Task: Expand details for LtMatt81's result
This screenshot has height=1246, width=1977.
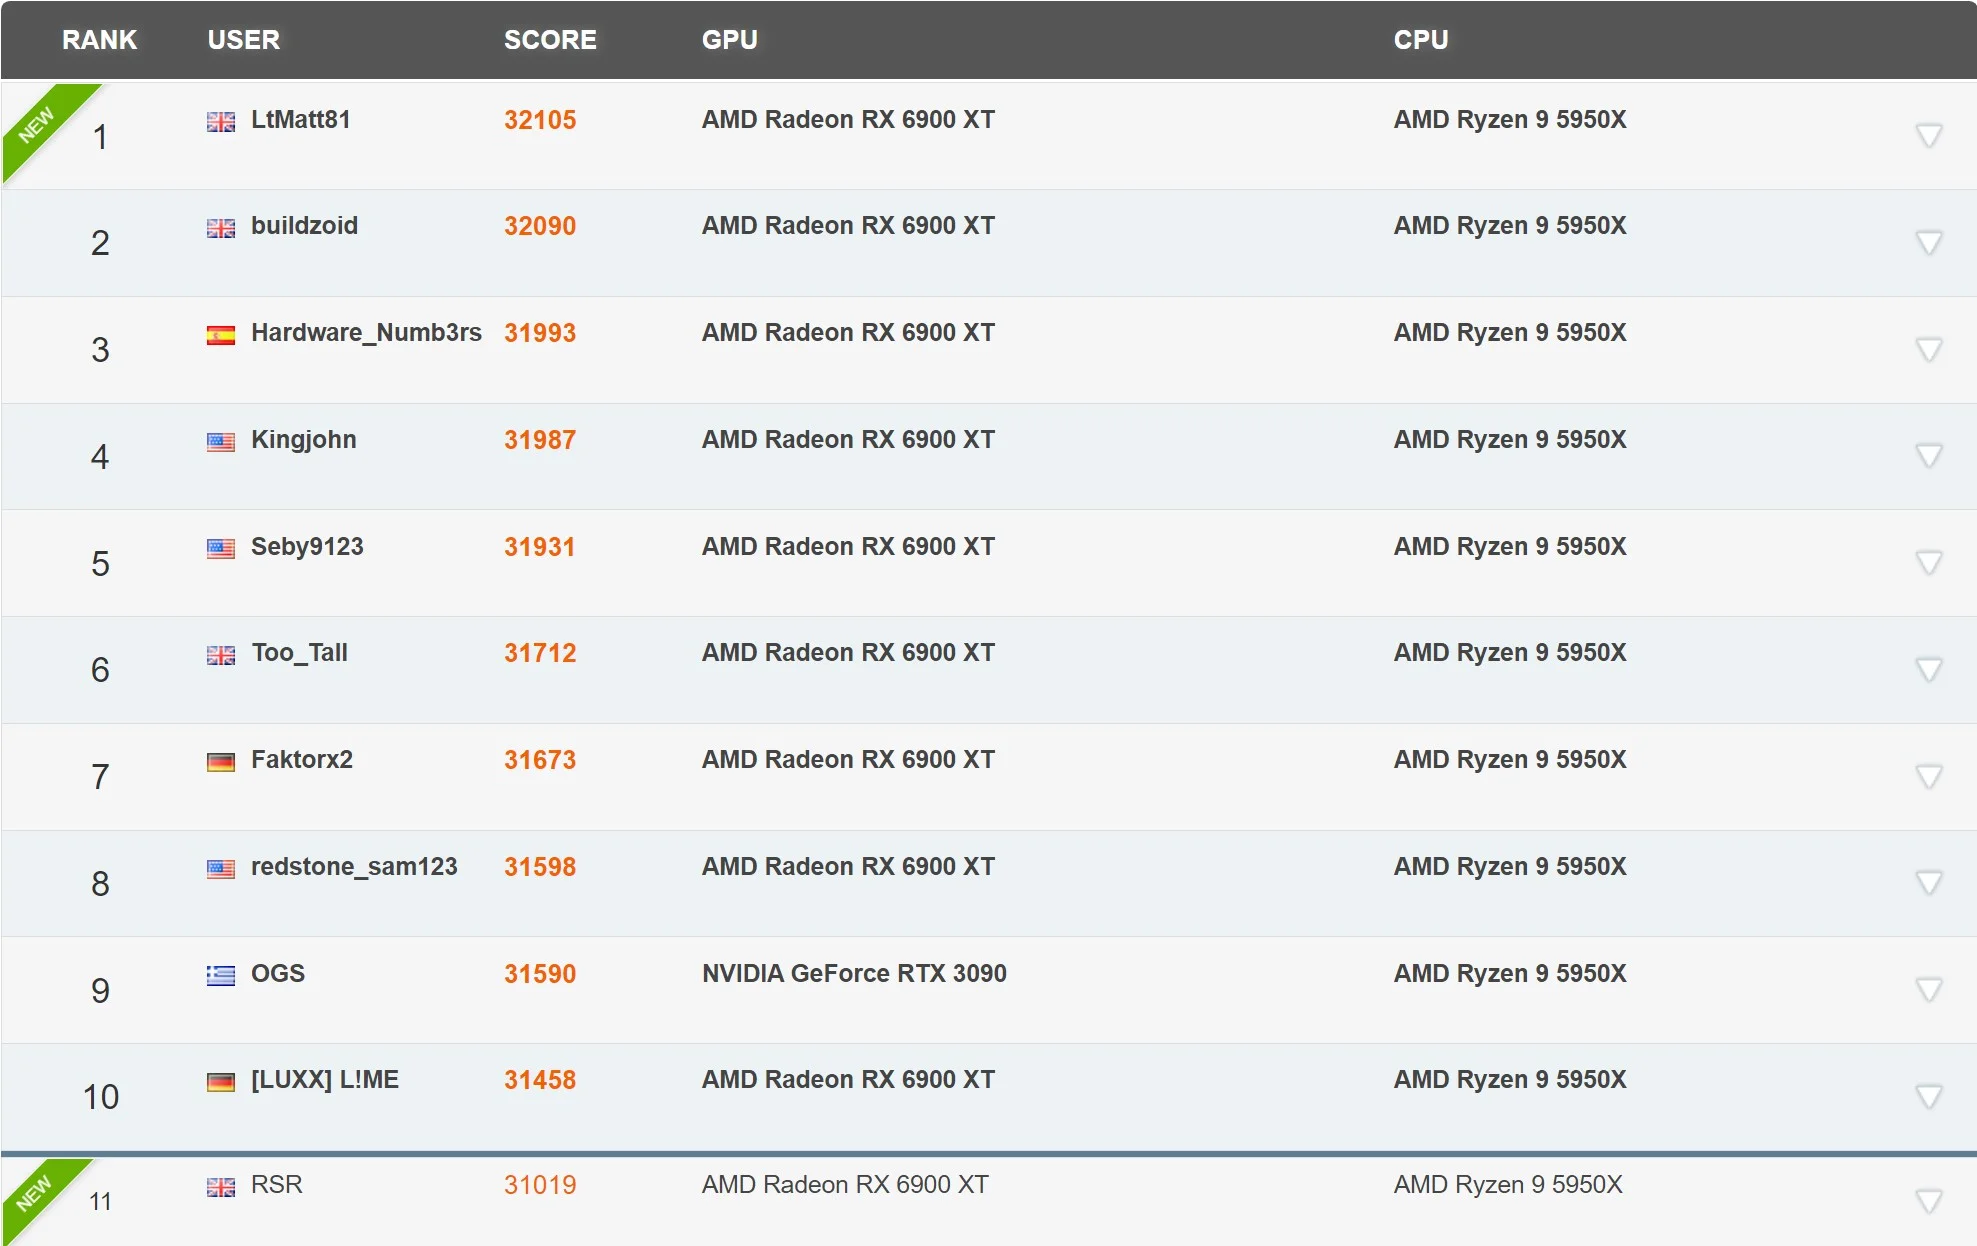Action: pos(1929,136)
